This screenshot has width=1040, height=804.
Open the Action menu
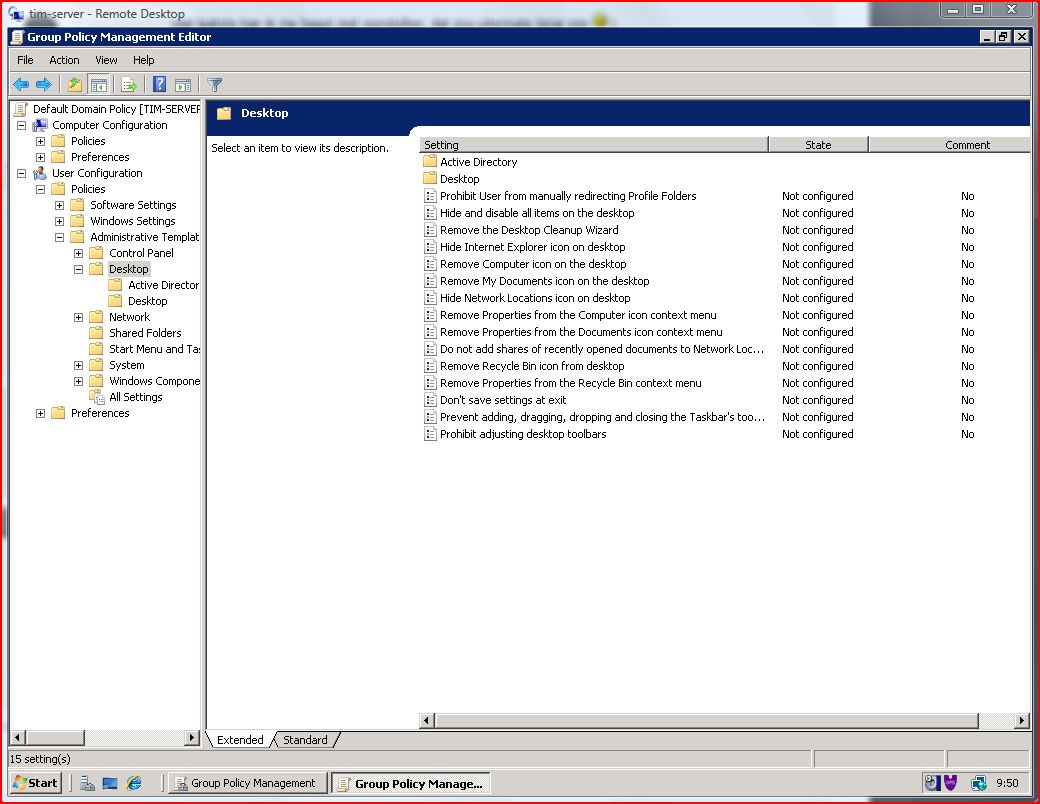tap(64, 60)
